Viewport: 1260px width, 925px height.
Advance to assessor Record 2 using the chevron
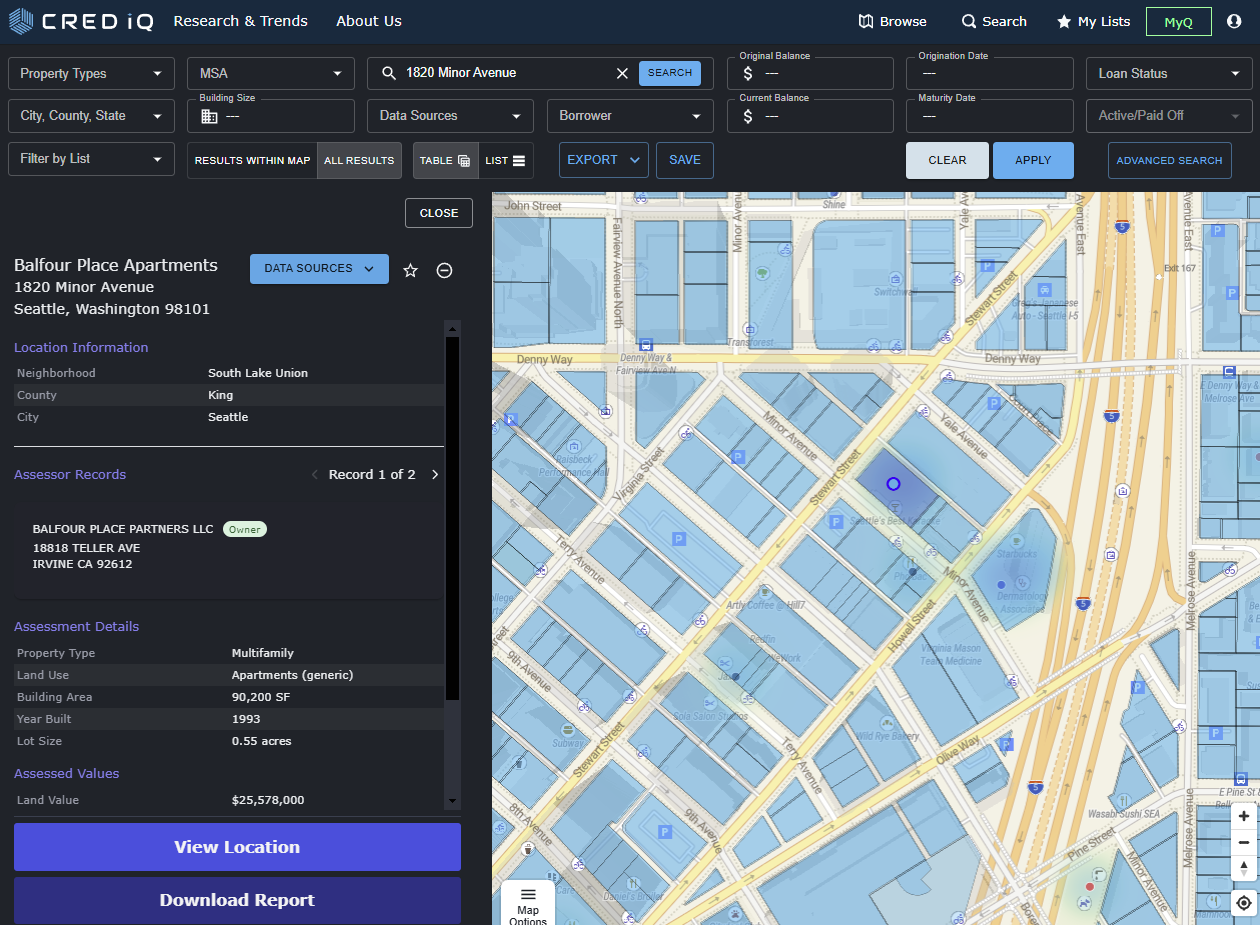(435, 474)
